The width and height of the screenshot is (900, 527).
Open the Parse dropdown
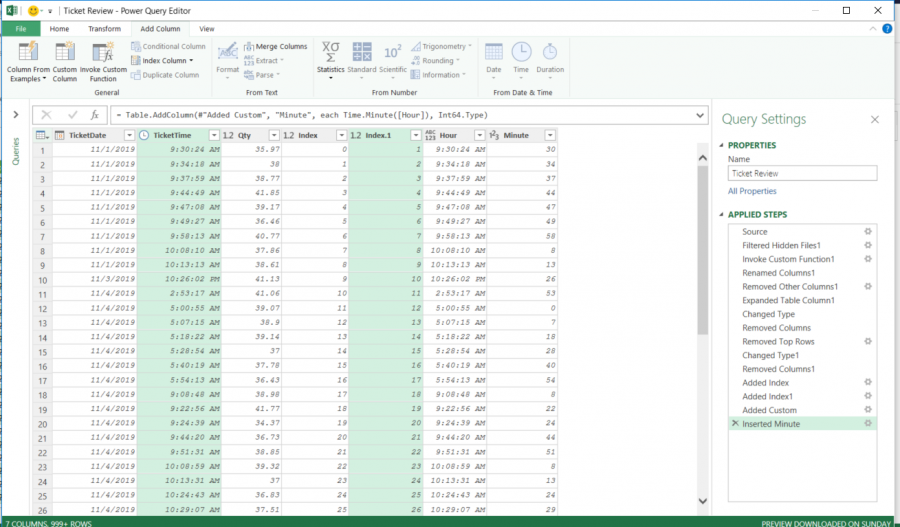pos(262,75)
